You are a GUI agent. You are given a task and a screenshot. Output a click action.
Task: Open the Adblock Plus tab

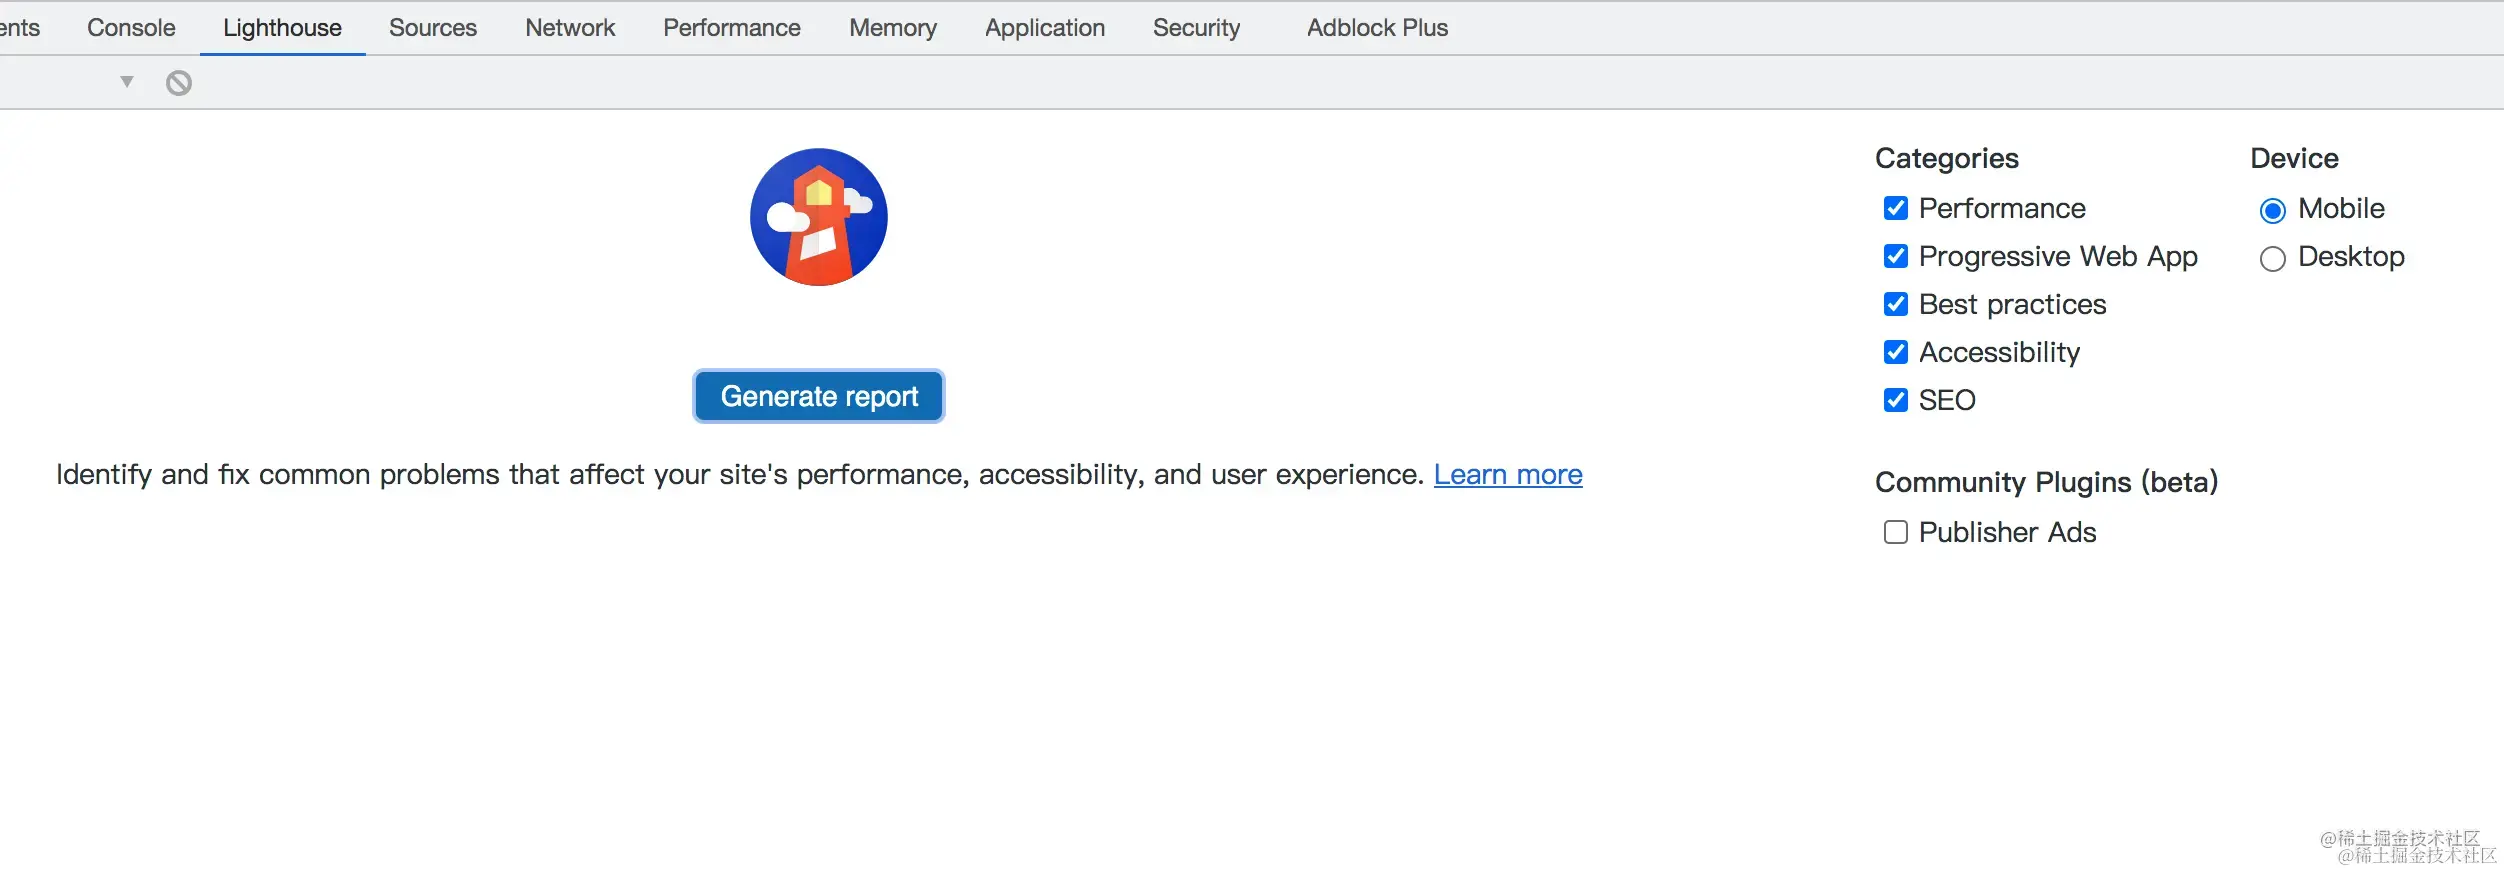1377,28
